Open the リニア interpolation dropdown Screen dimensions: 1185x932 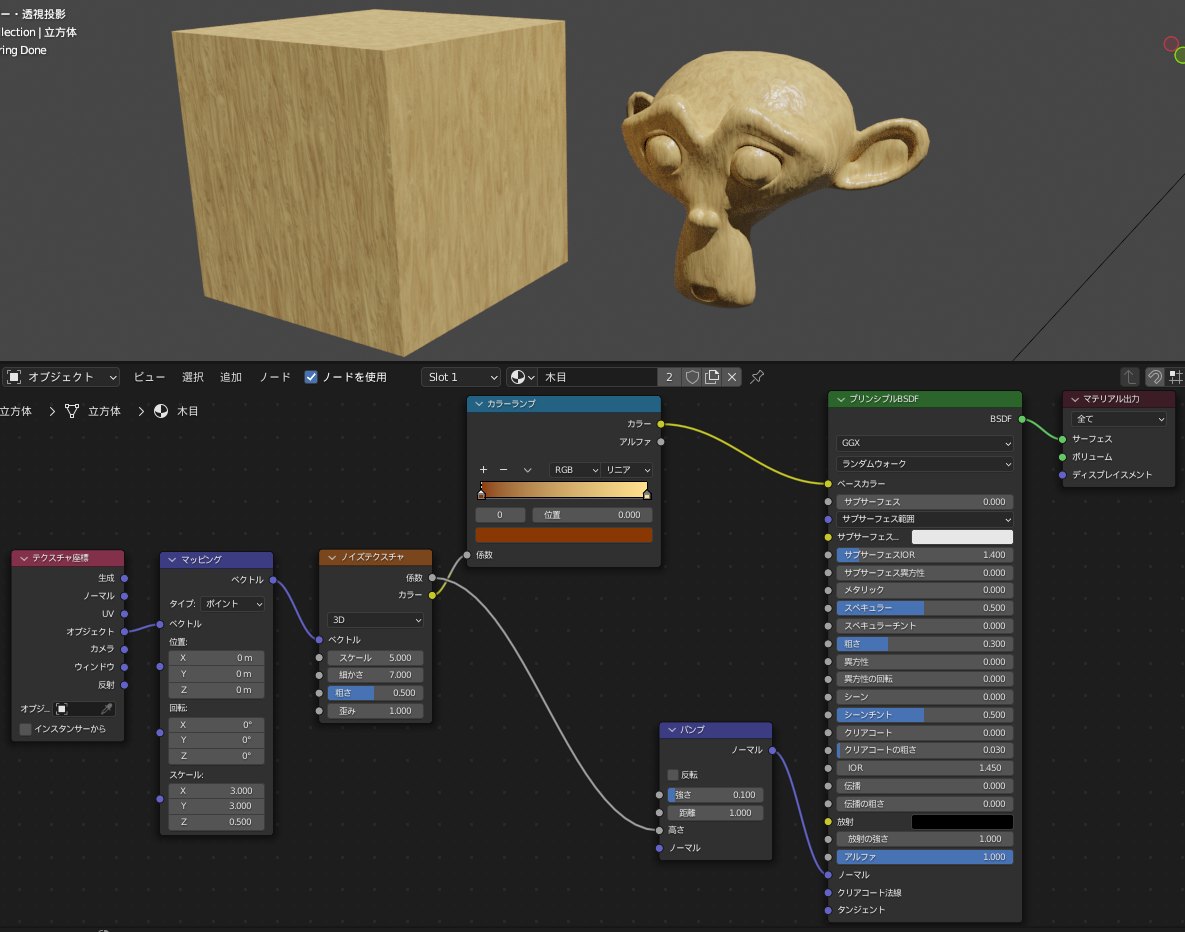[x=627, y=469]
